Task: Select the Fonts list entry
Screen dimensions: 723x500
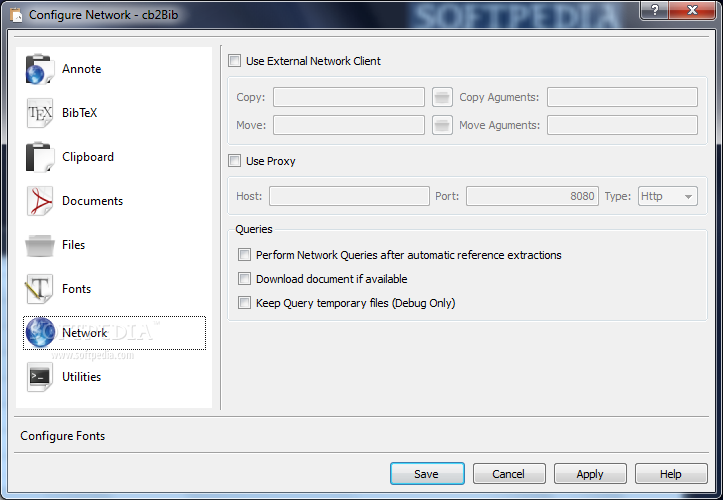Action: [114, 289]
